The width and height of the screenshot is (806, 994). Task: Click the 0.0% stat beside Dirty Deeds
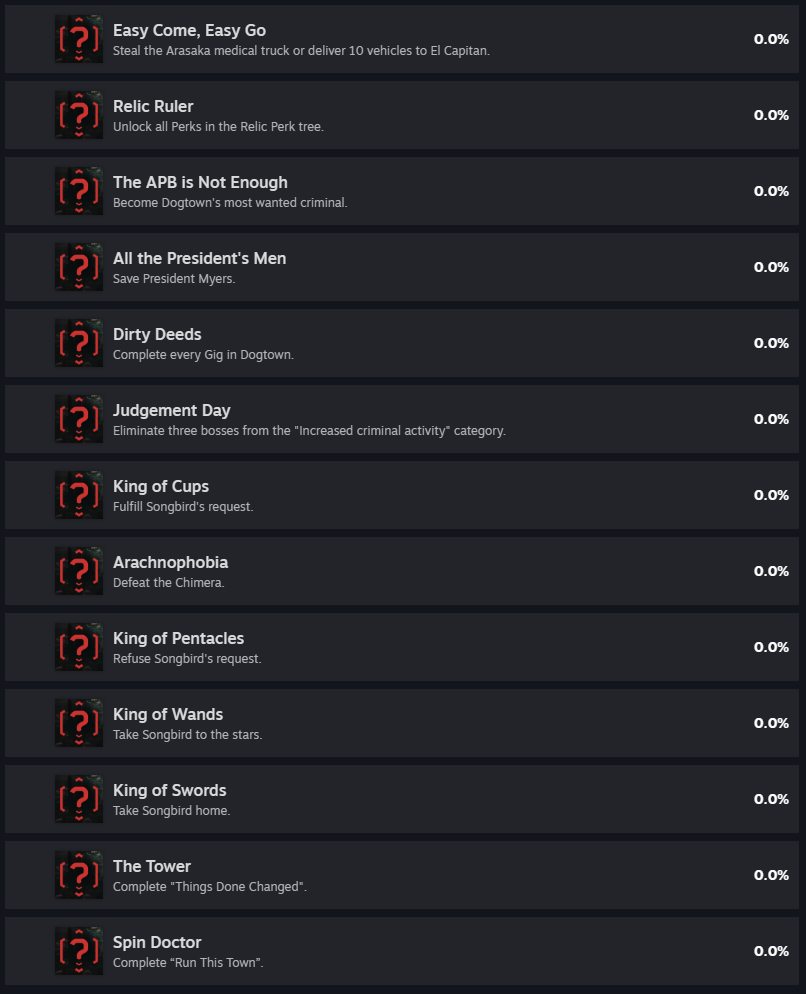tap(770, 342)
